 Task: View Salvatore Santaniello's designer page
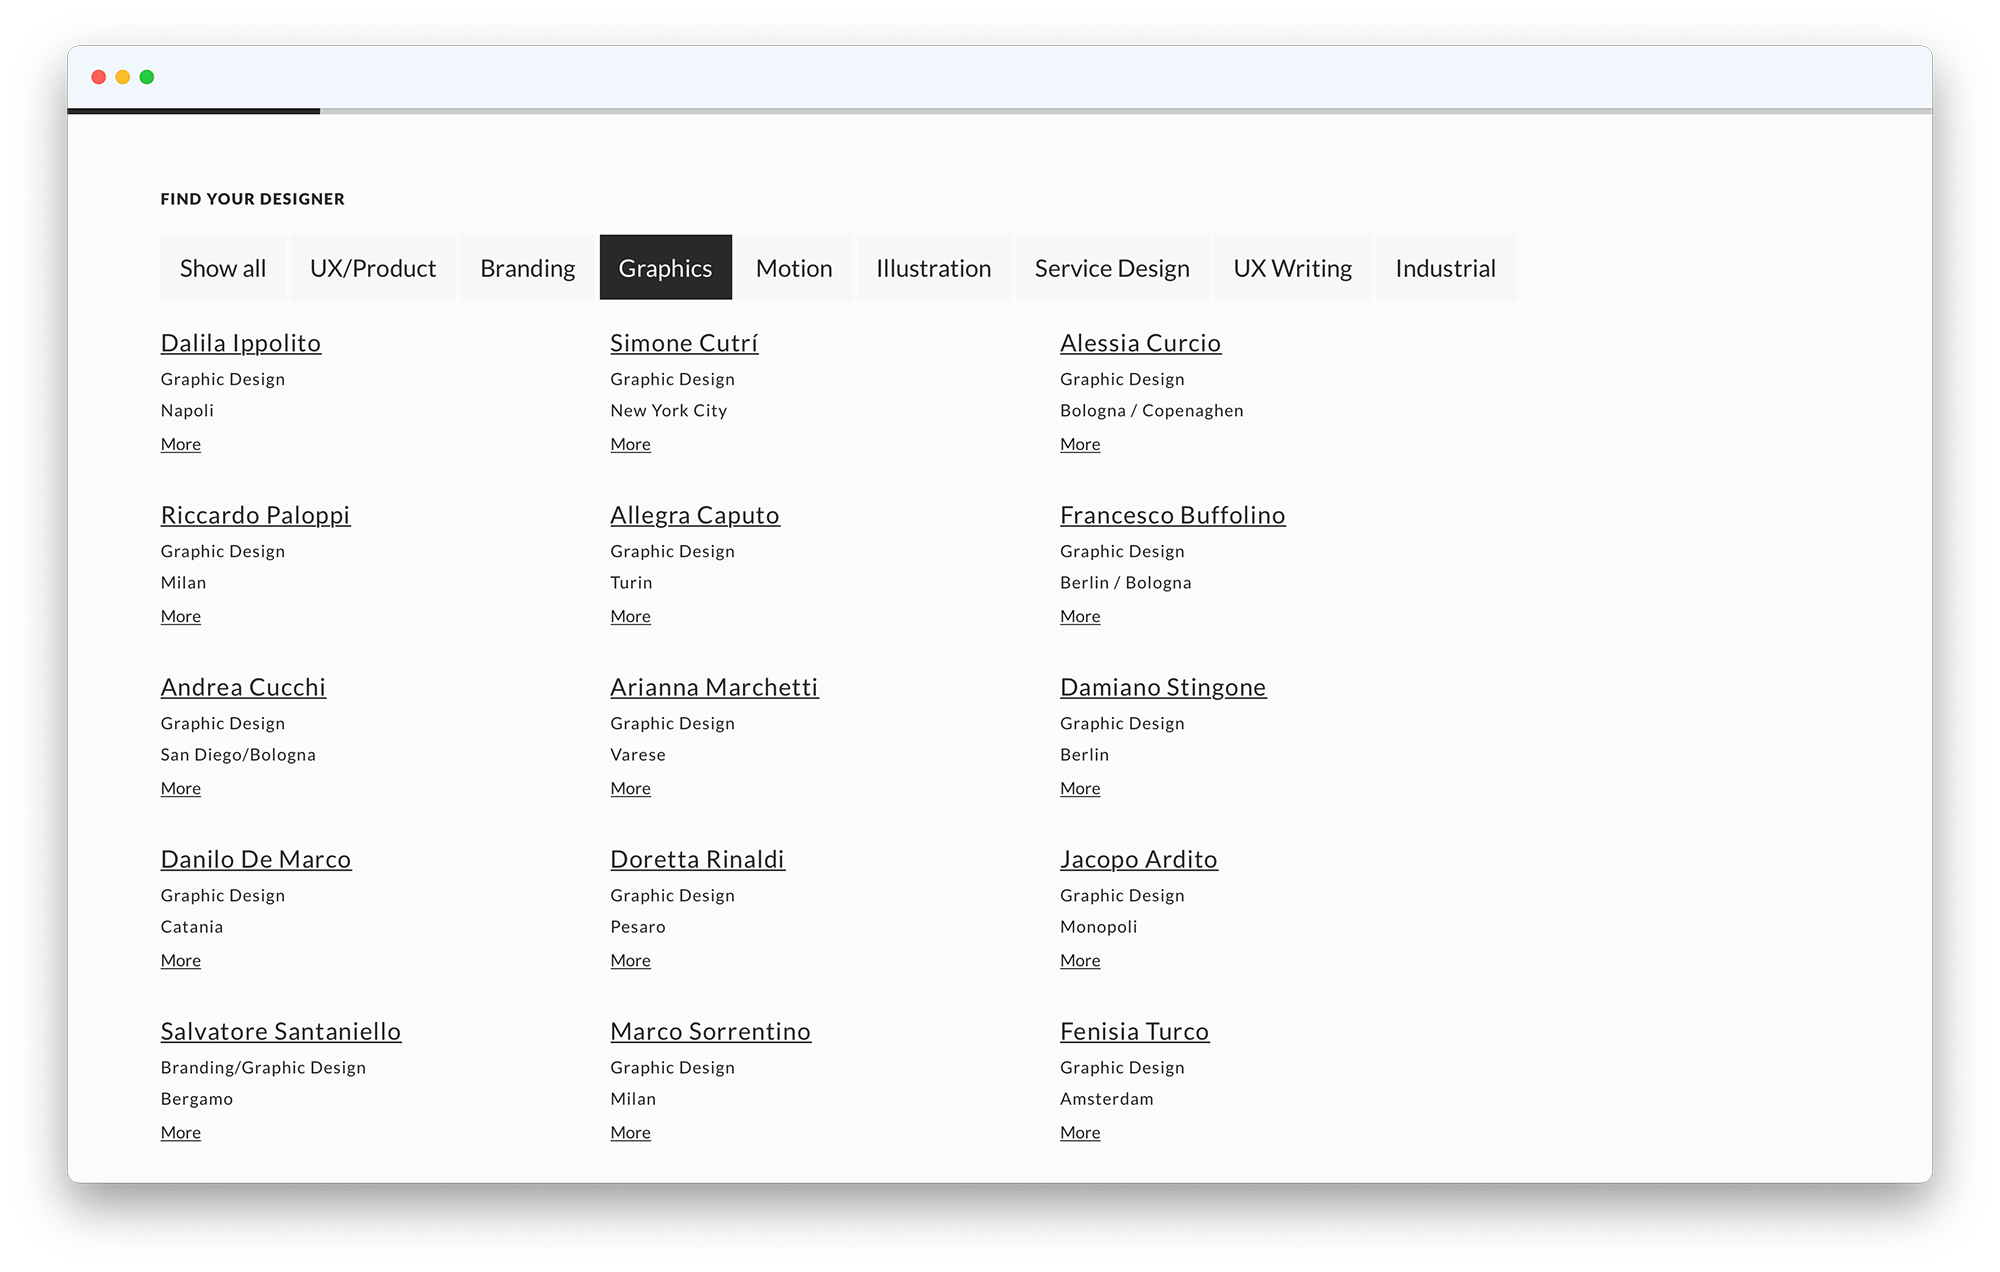(281, 1031)
